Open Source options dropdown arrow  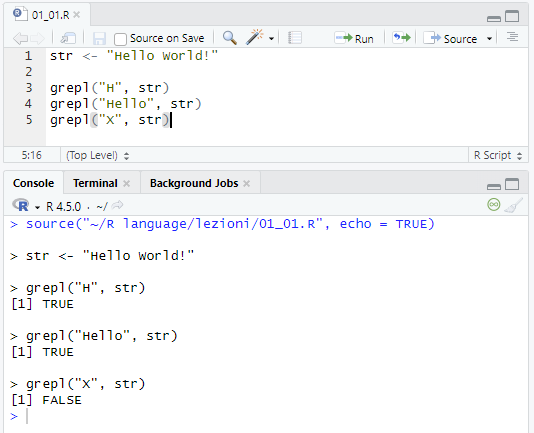[x=489, y=38]
